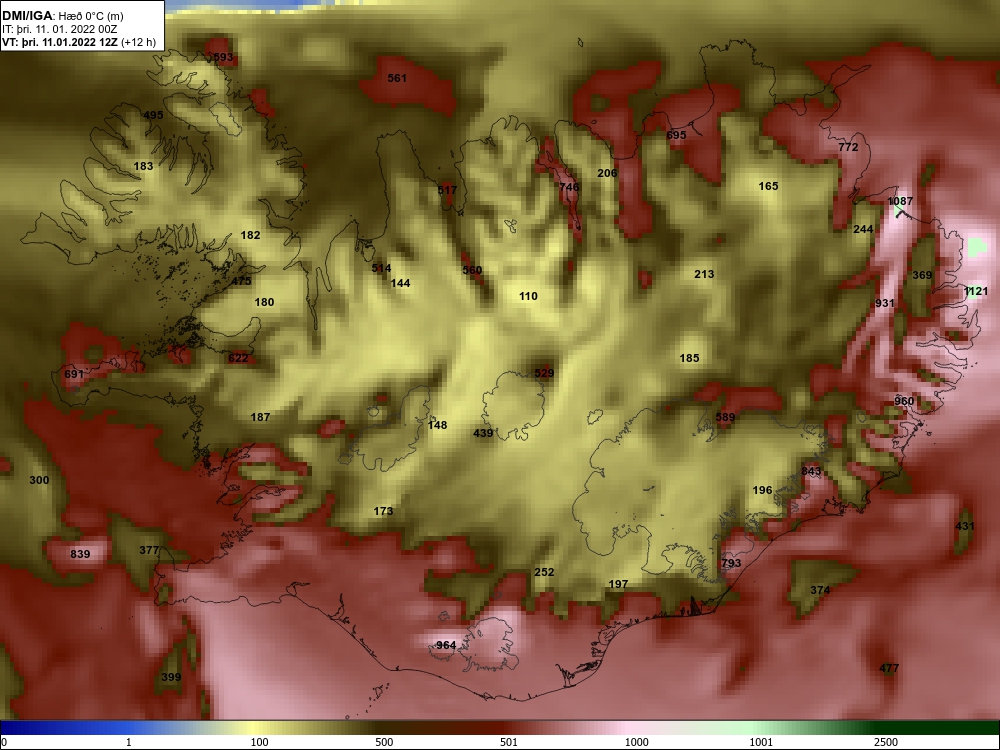Click the 185 value label
Viewport: 1000px width, 750px height.
(x=689, y=358)
